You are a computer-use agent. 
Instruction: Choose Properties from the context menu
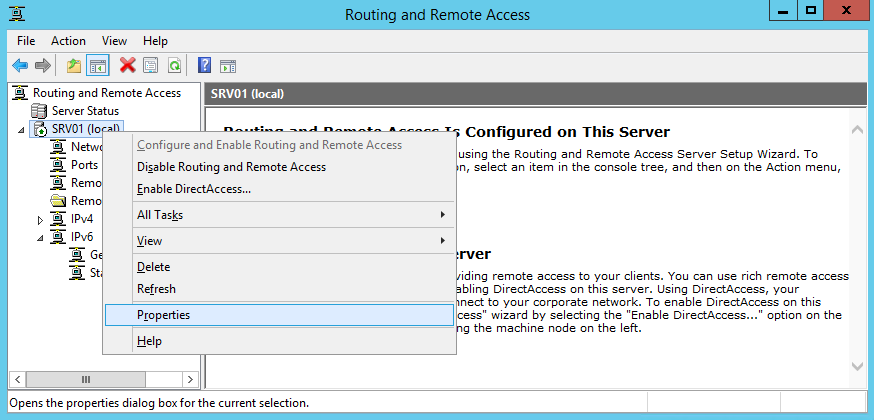[163, 315]
